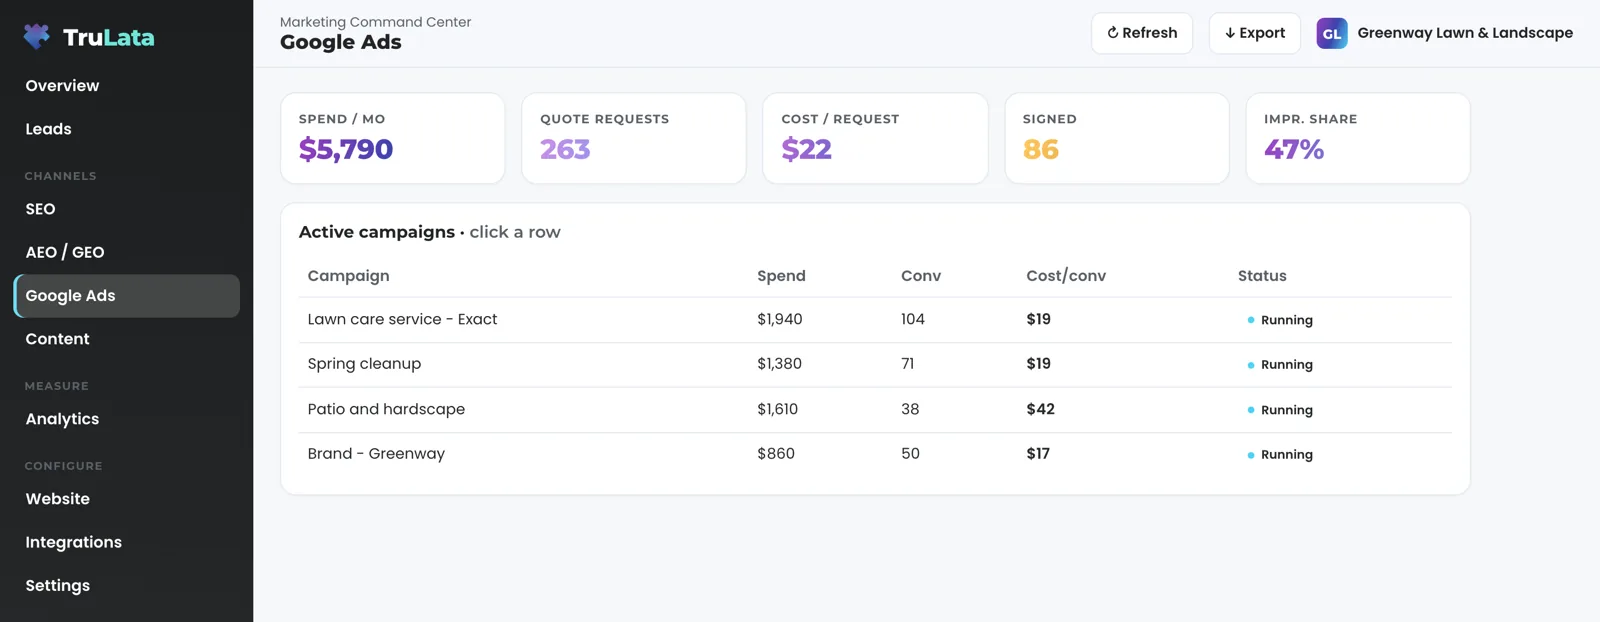
Task: Click the $17 cost per conversion
Action: [x=1038, y=454]
